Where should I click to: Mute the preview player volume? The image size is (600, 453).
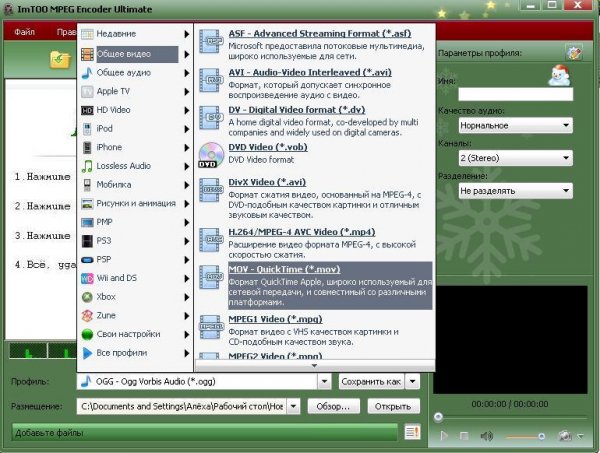tap(486, 436)
